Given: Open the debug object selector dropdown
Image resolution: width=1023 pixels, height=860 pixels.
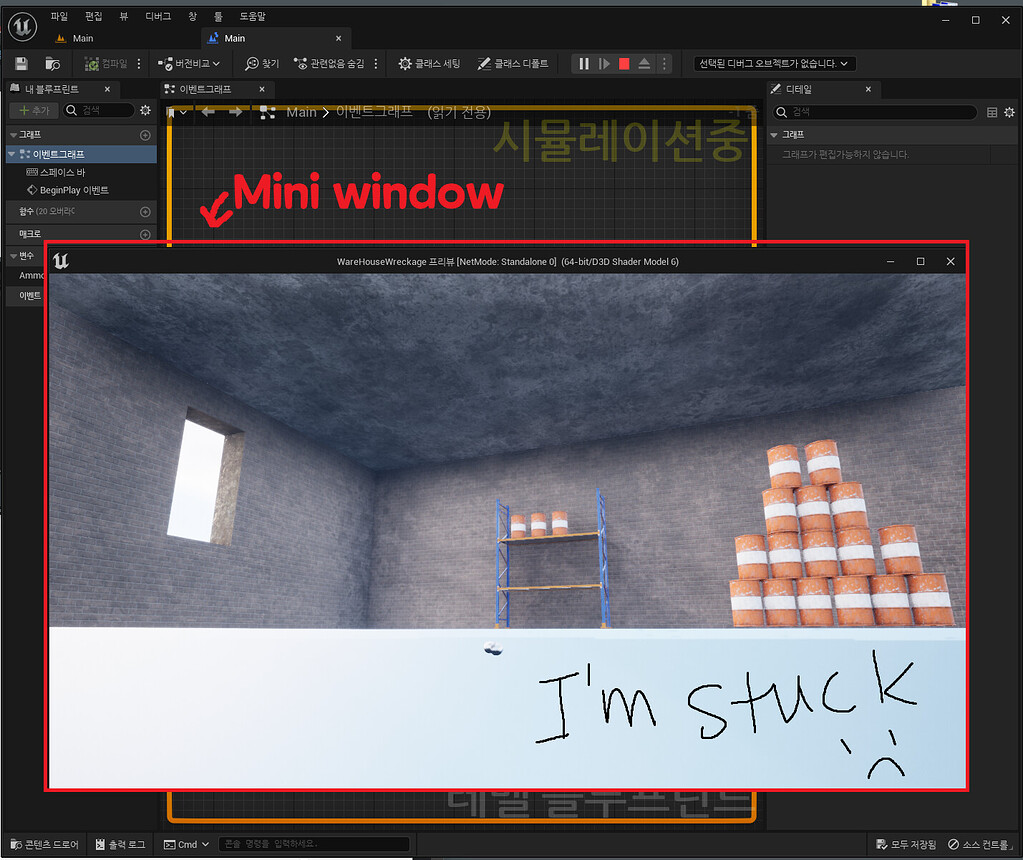Looking at the screenshot, I should (774, 63).
